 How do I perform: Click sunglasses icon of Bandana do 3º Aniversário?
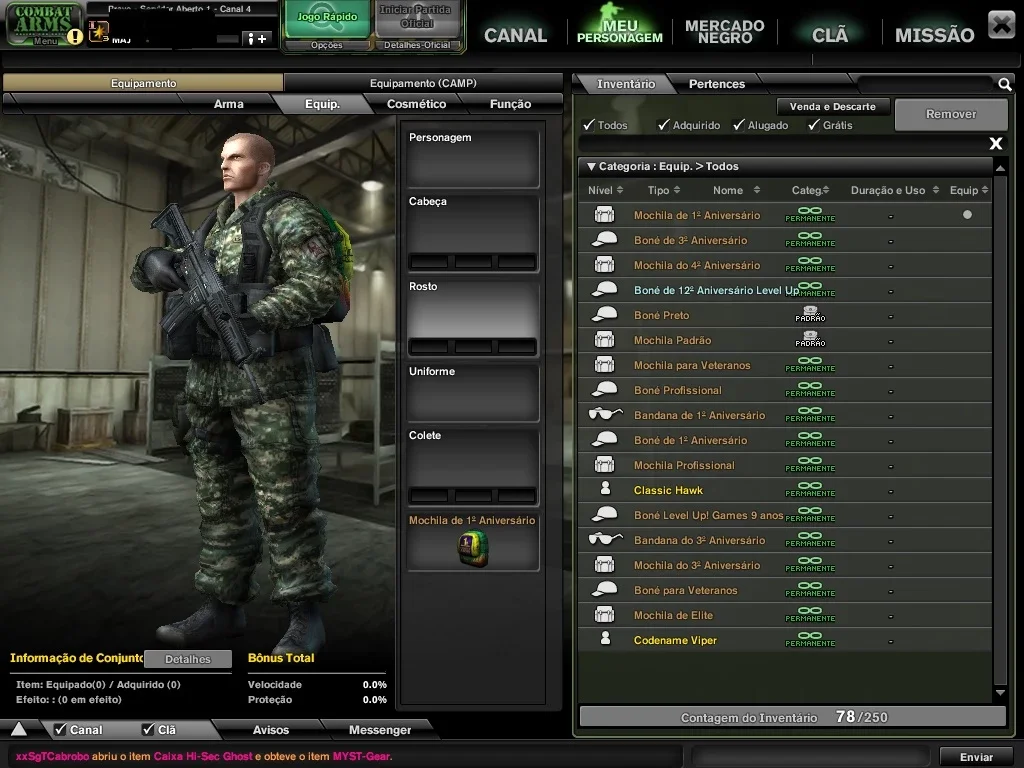tap(605, 540)
